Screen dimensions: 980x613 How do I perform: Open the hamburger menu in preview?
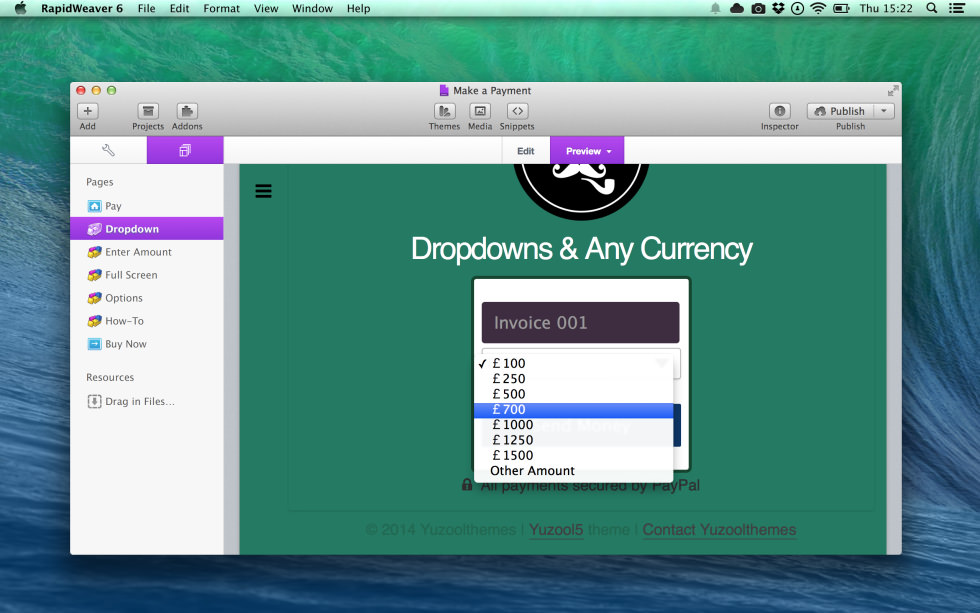(x=263, y=191)
